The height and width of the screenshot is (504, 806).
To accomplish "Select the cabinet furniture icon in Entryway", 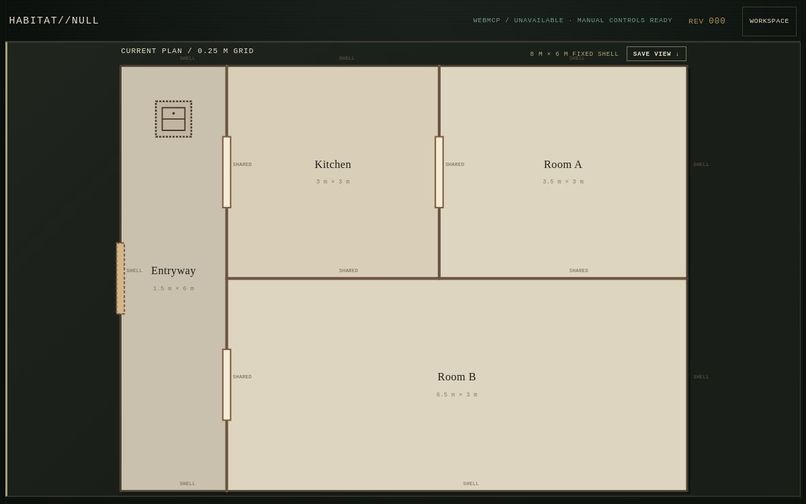I will tap(174, 119).
